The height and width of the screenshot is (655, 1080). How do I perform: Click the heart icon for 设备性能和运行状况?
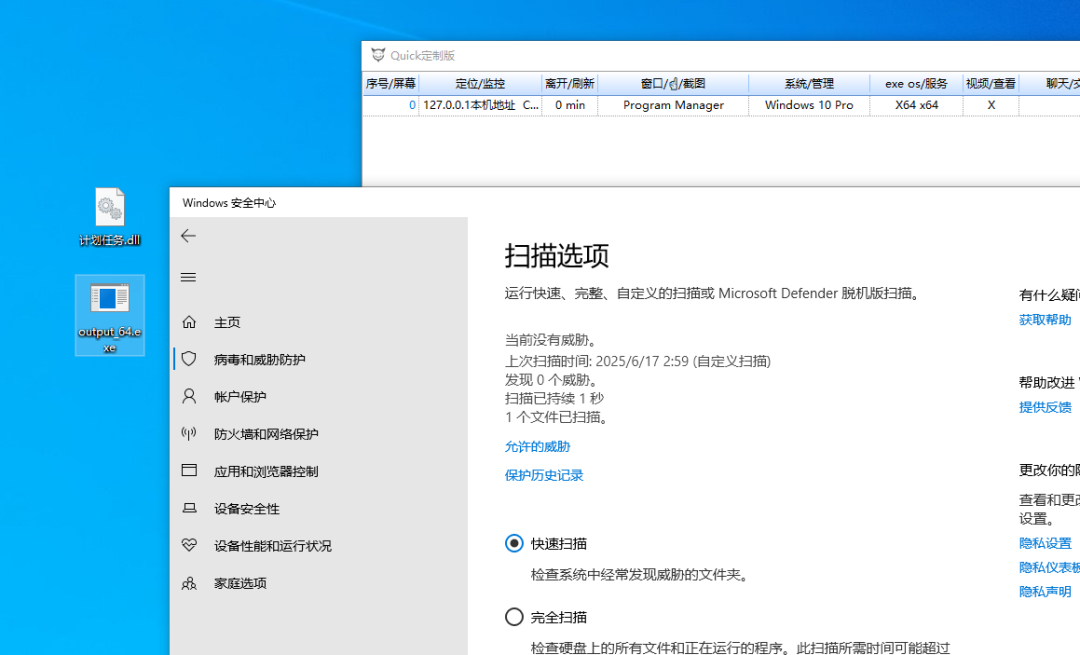(189, 545)
